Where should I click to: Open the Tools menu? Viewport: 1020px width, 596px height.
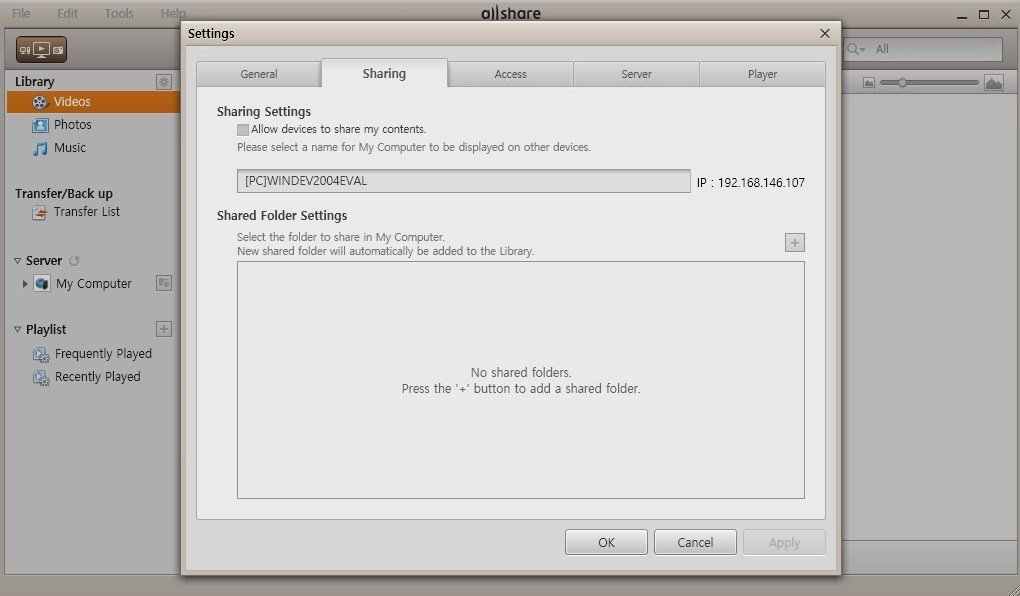tap(119, 13)
